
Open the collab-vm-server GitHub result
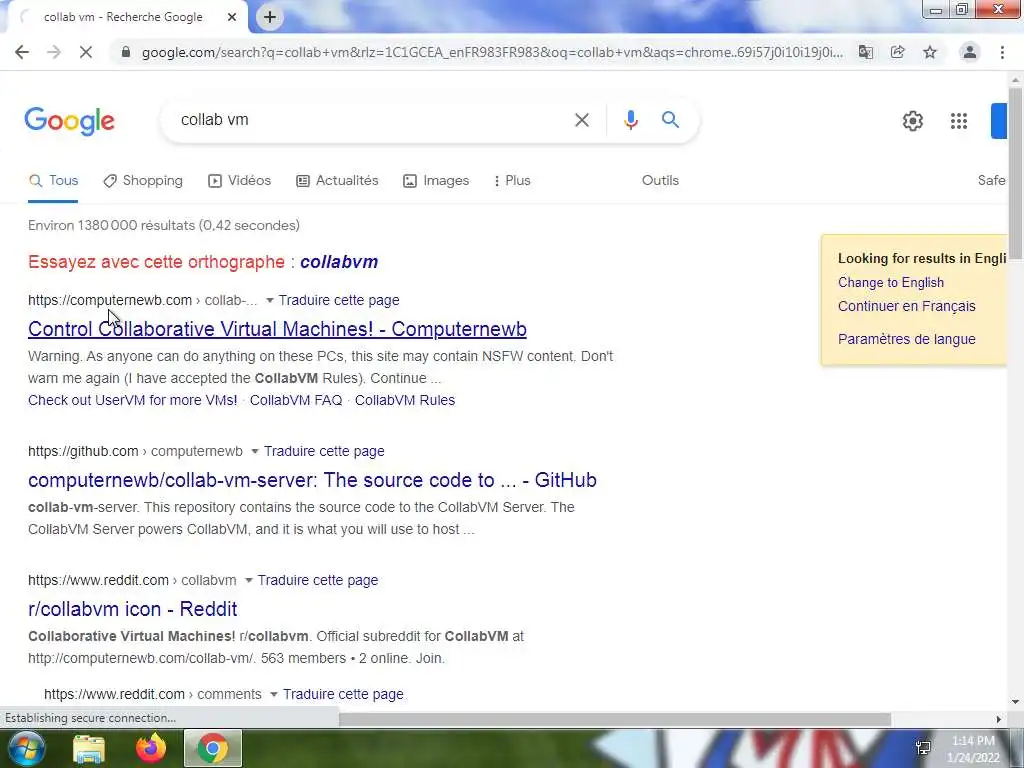pos(312,480)
